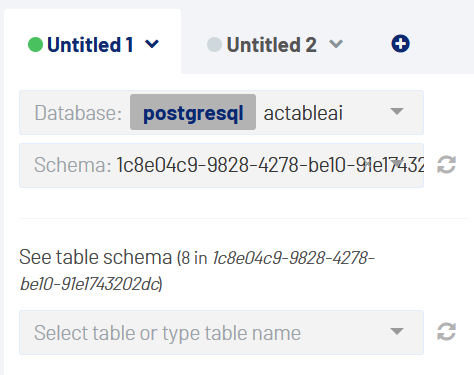This screenshot has height=375, width=474.
Task: Add a new query tab with plus icon
Action: (x=400, y=44)
